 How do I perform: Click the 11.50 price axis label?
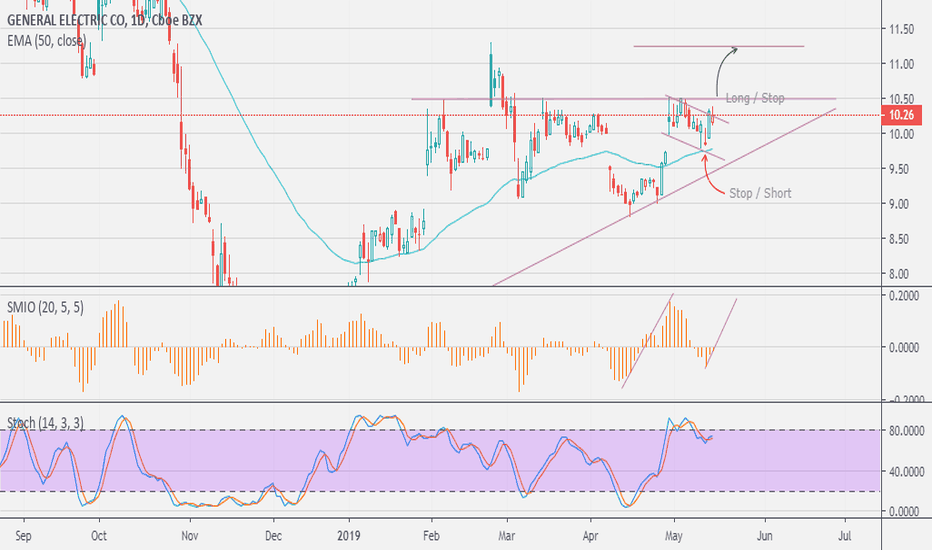(x=902, y=29)
